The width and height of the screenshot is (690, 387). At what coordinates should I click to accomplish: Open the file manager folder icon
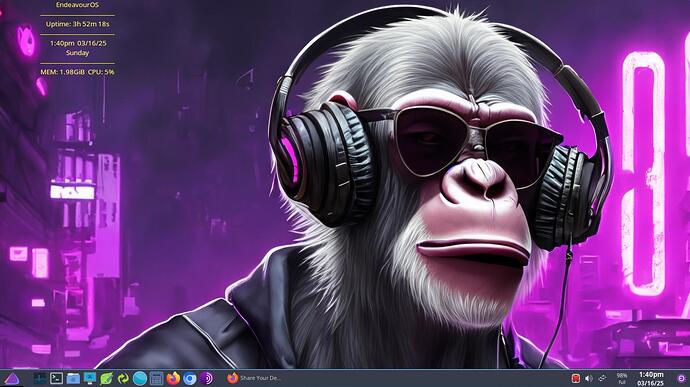[x=73, y=378]
